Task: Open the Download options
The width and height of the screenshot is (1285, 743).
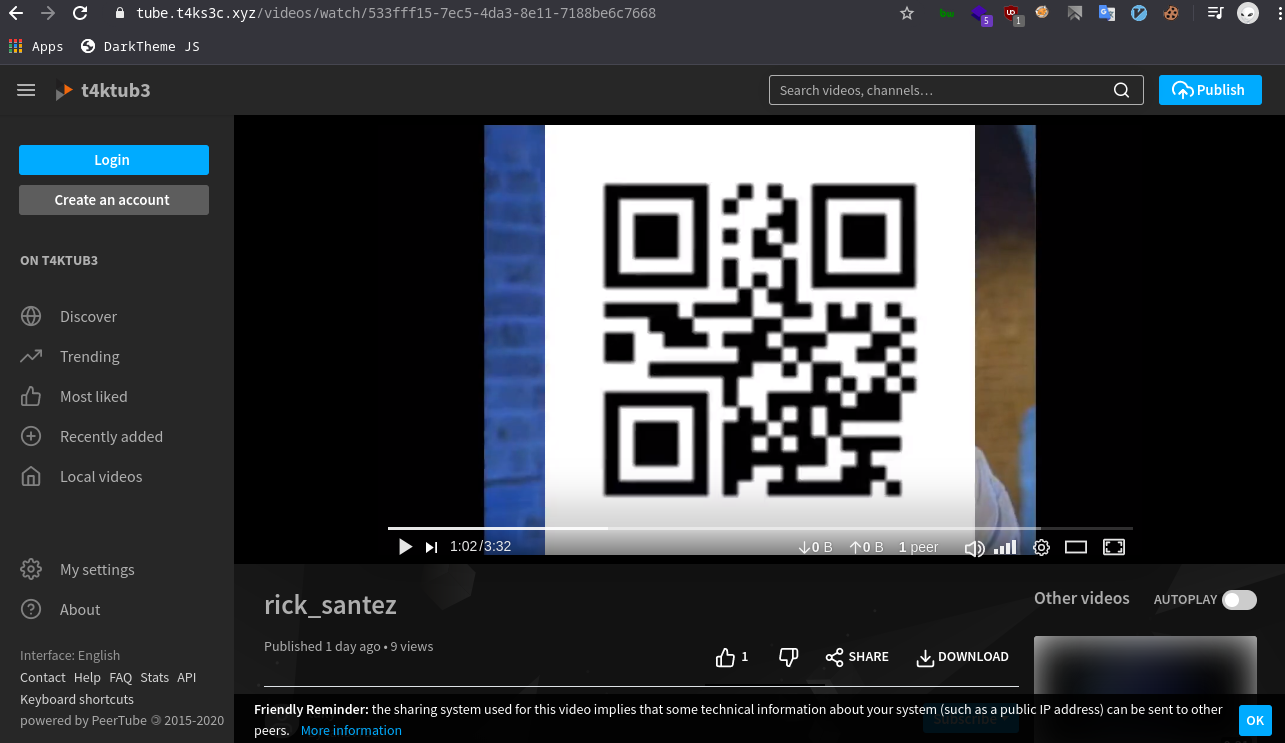Action: point(962,657)
